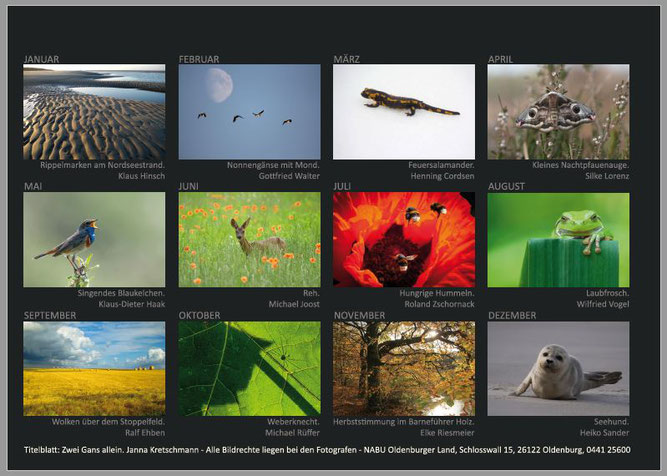The width and height of the screenshot is (667, 476).
Task: Click the DEZEMBER month heading
Action: [512, 315]
